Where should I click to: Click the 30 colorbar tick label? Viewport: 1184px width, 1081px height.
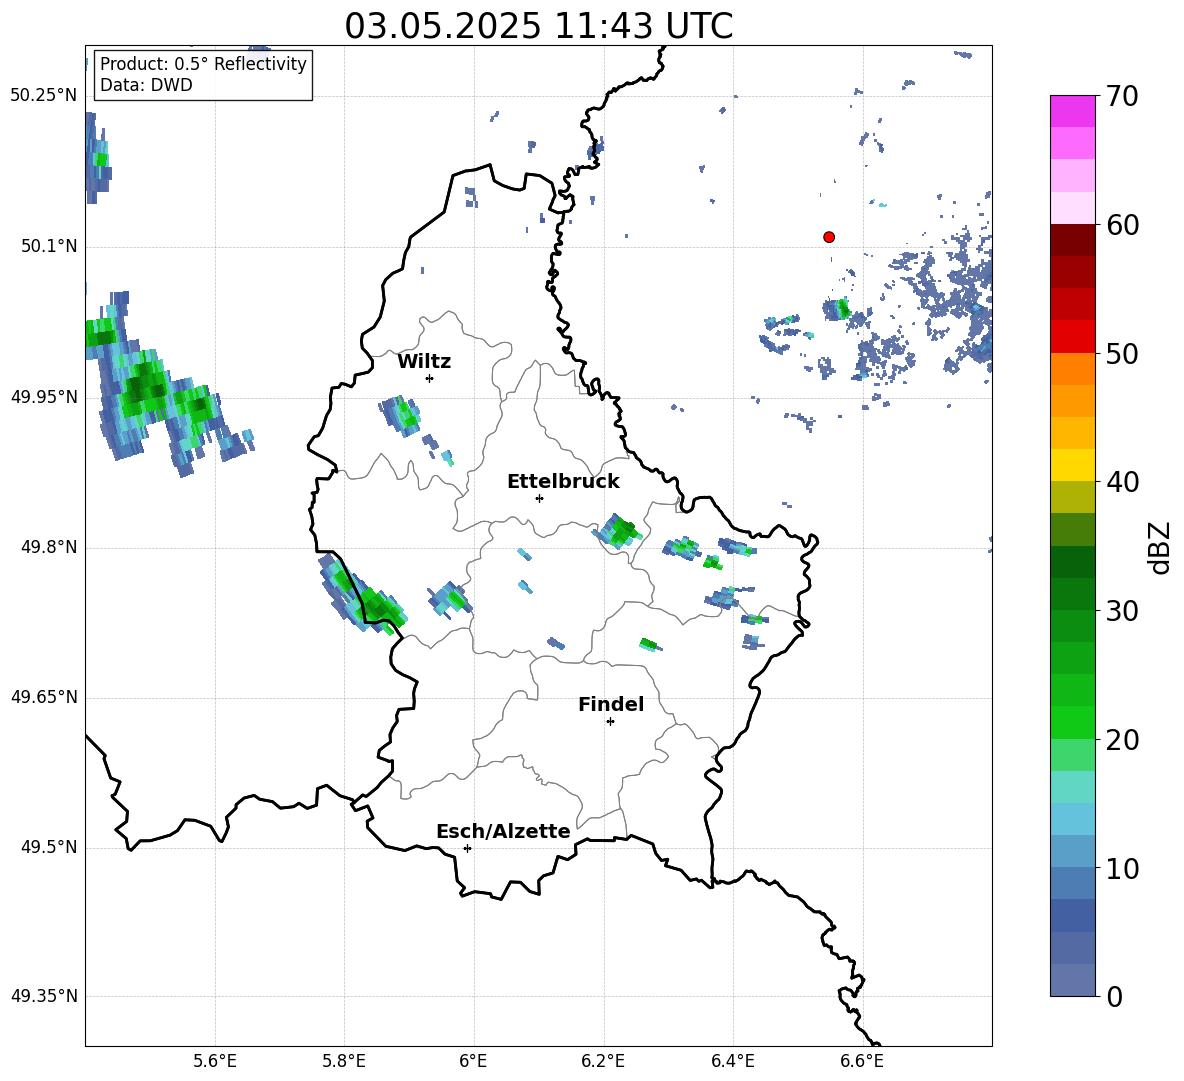pos(1122,611)
